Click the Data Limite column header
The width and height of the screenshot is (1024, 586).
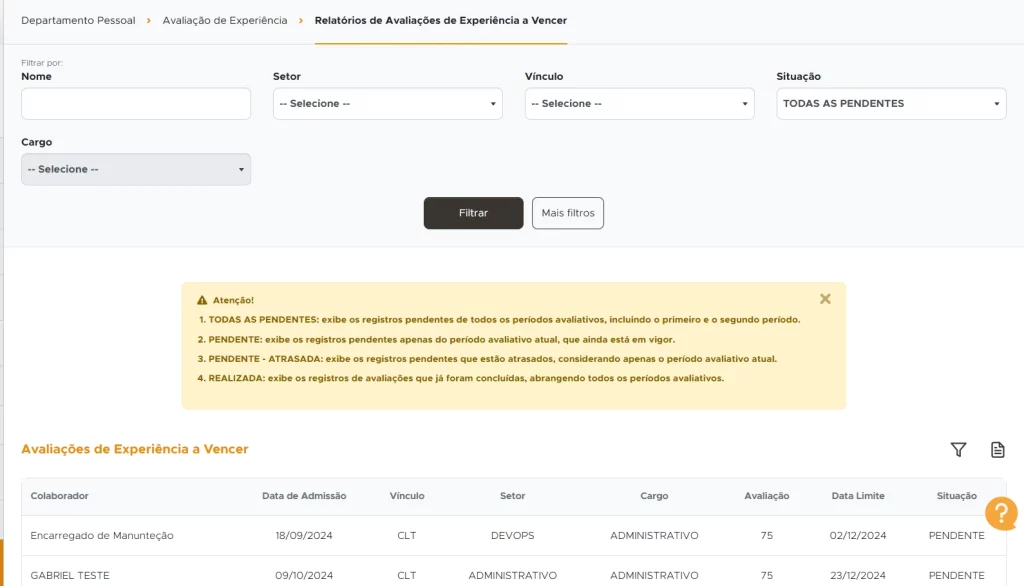point(857,496)
